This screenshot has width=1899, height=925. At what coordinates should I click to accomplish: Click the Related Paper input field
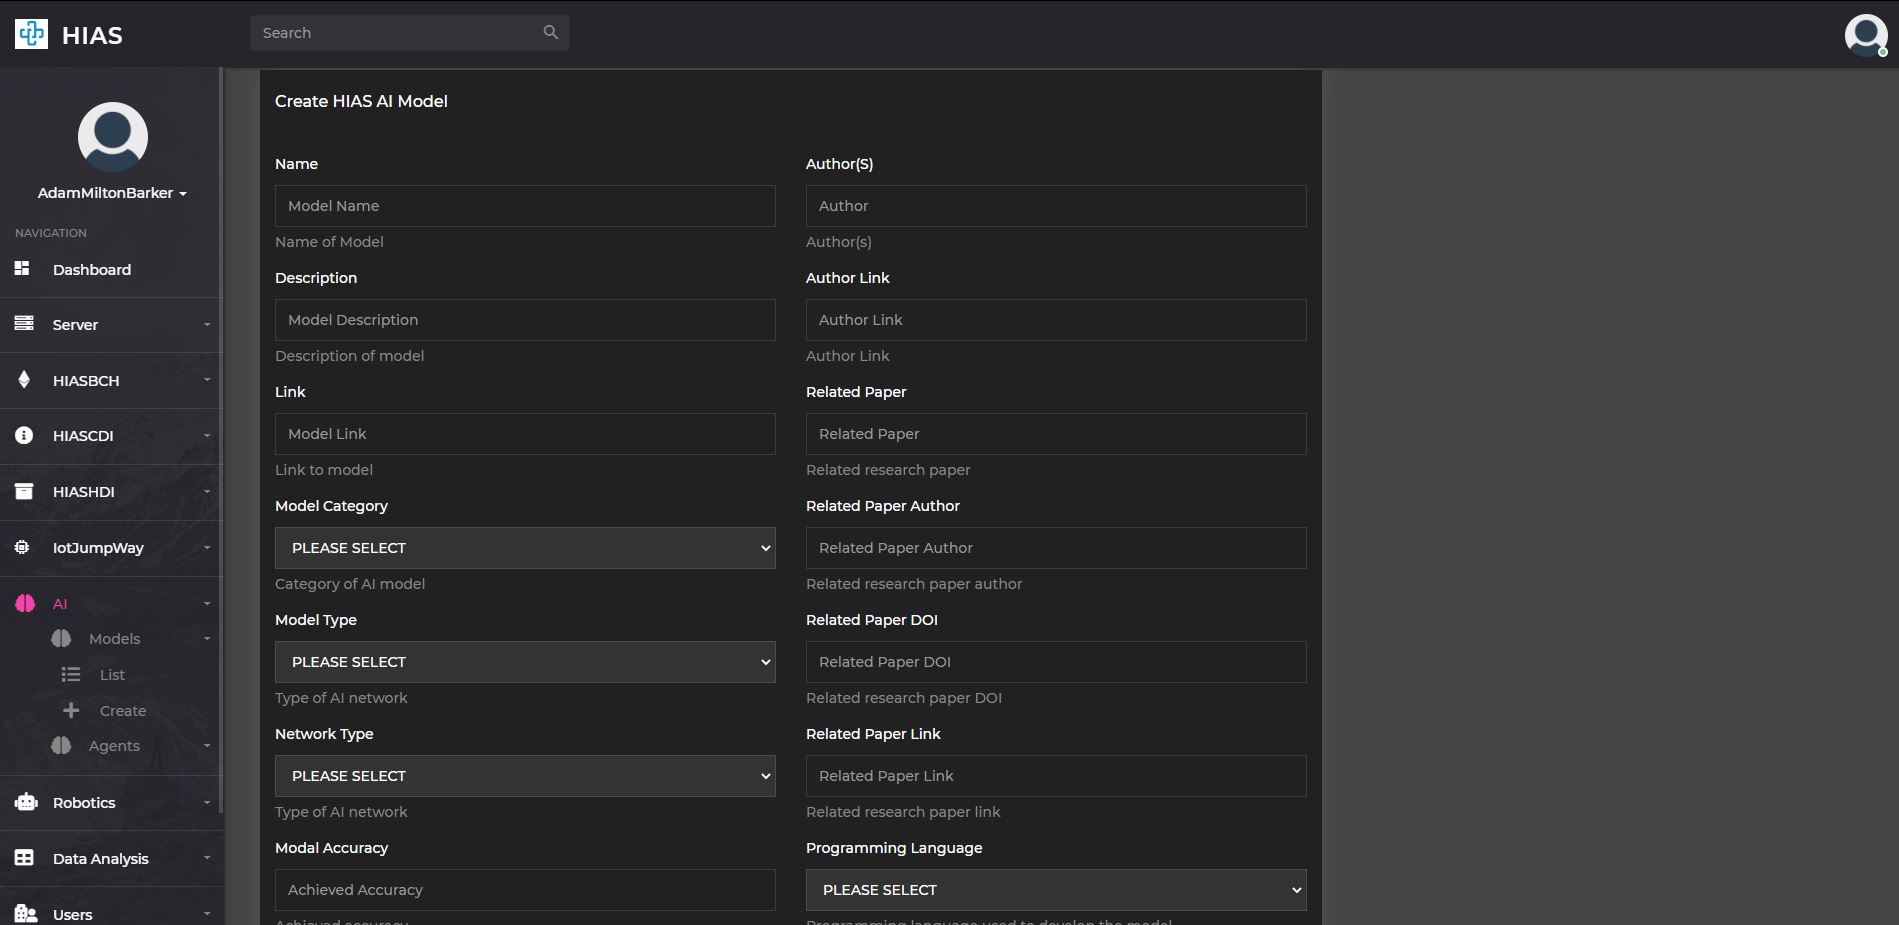[x=1056, y=434]
